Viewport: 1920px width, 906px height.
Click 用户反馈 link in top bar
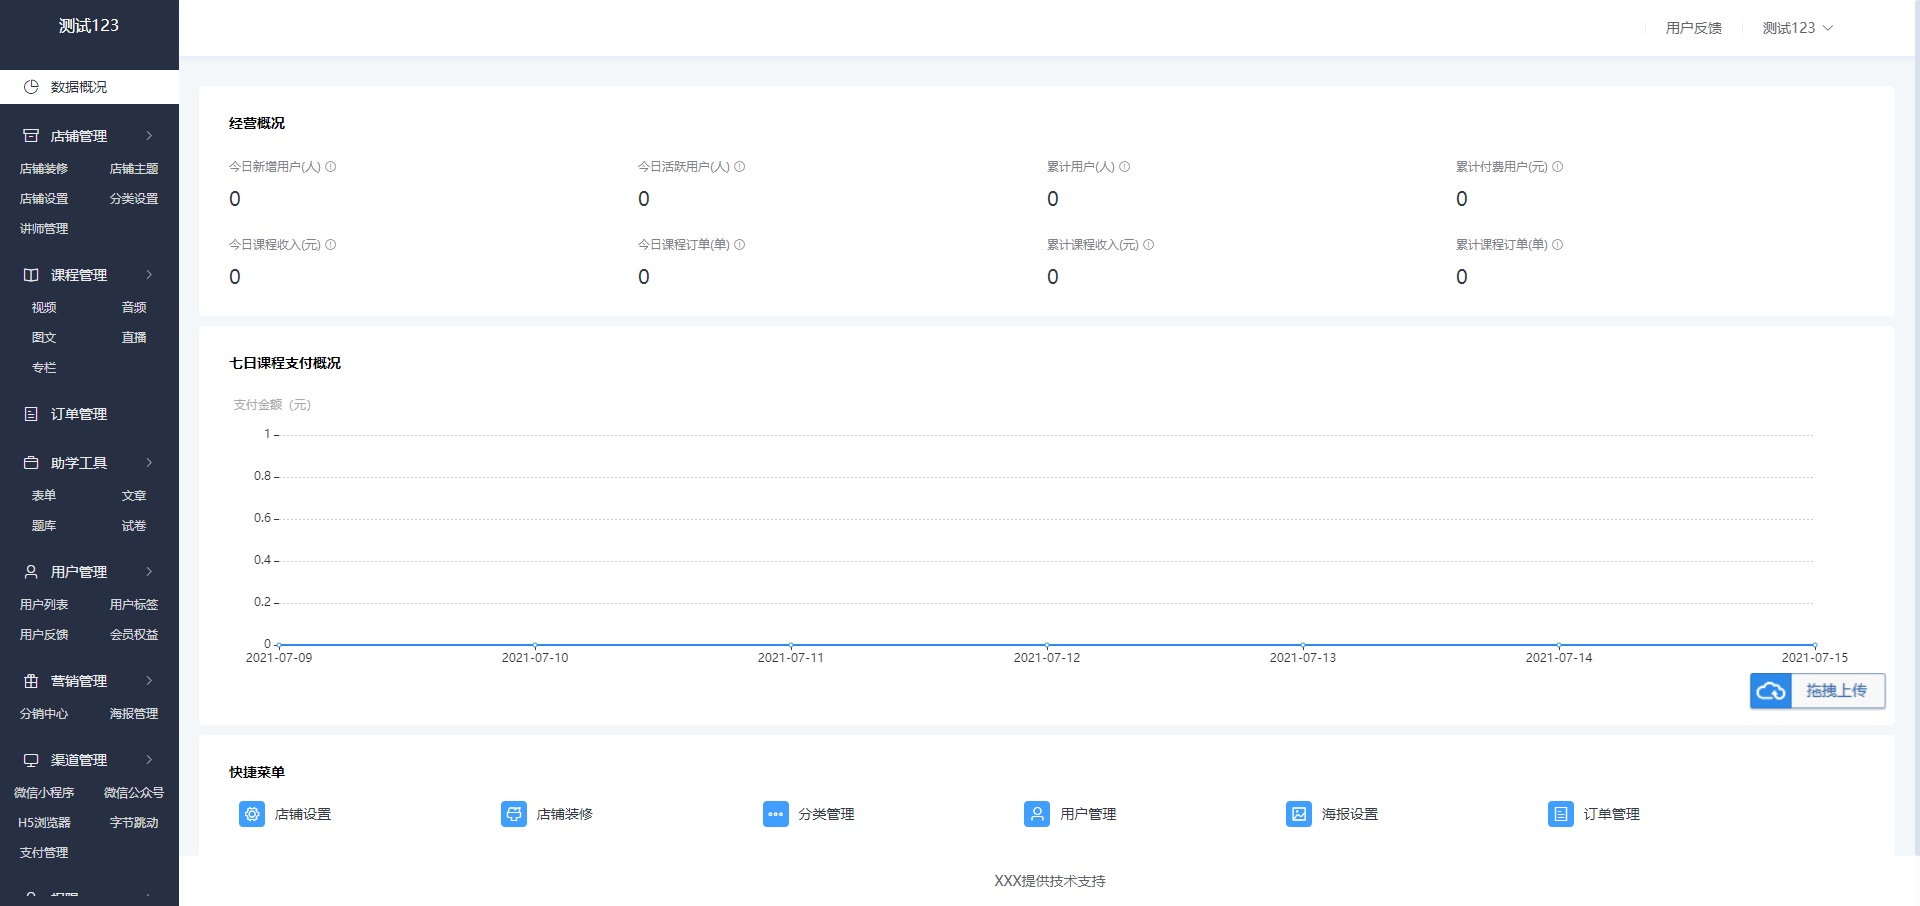point(1694,28)
